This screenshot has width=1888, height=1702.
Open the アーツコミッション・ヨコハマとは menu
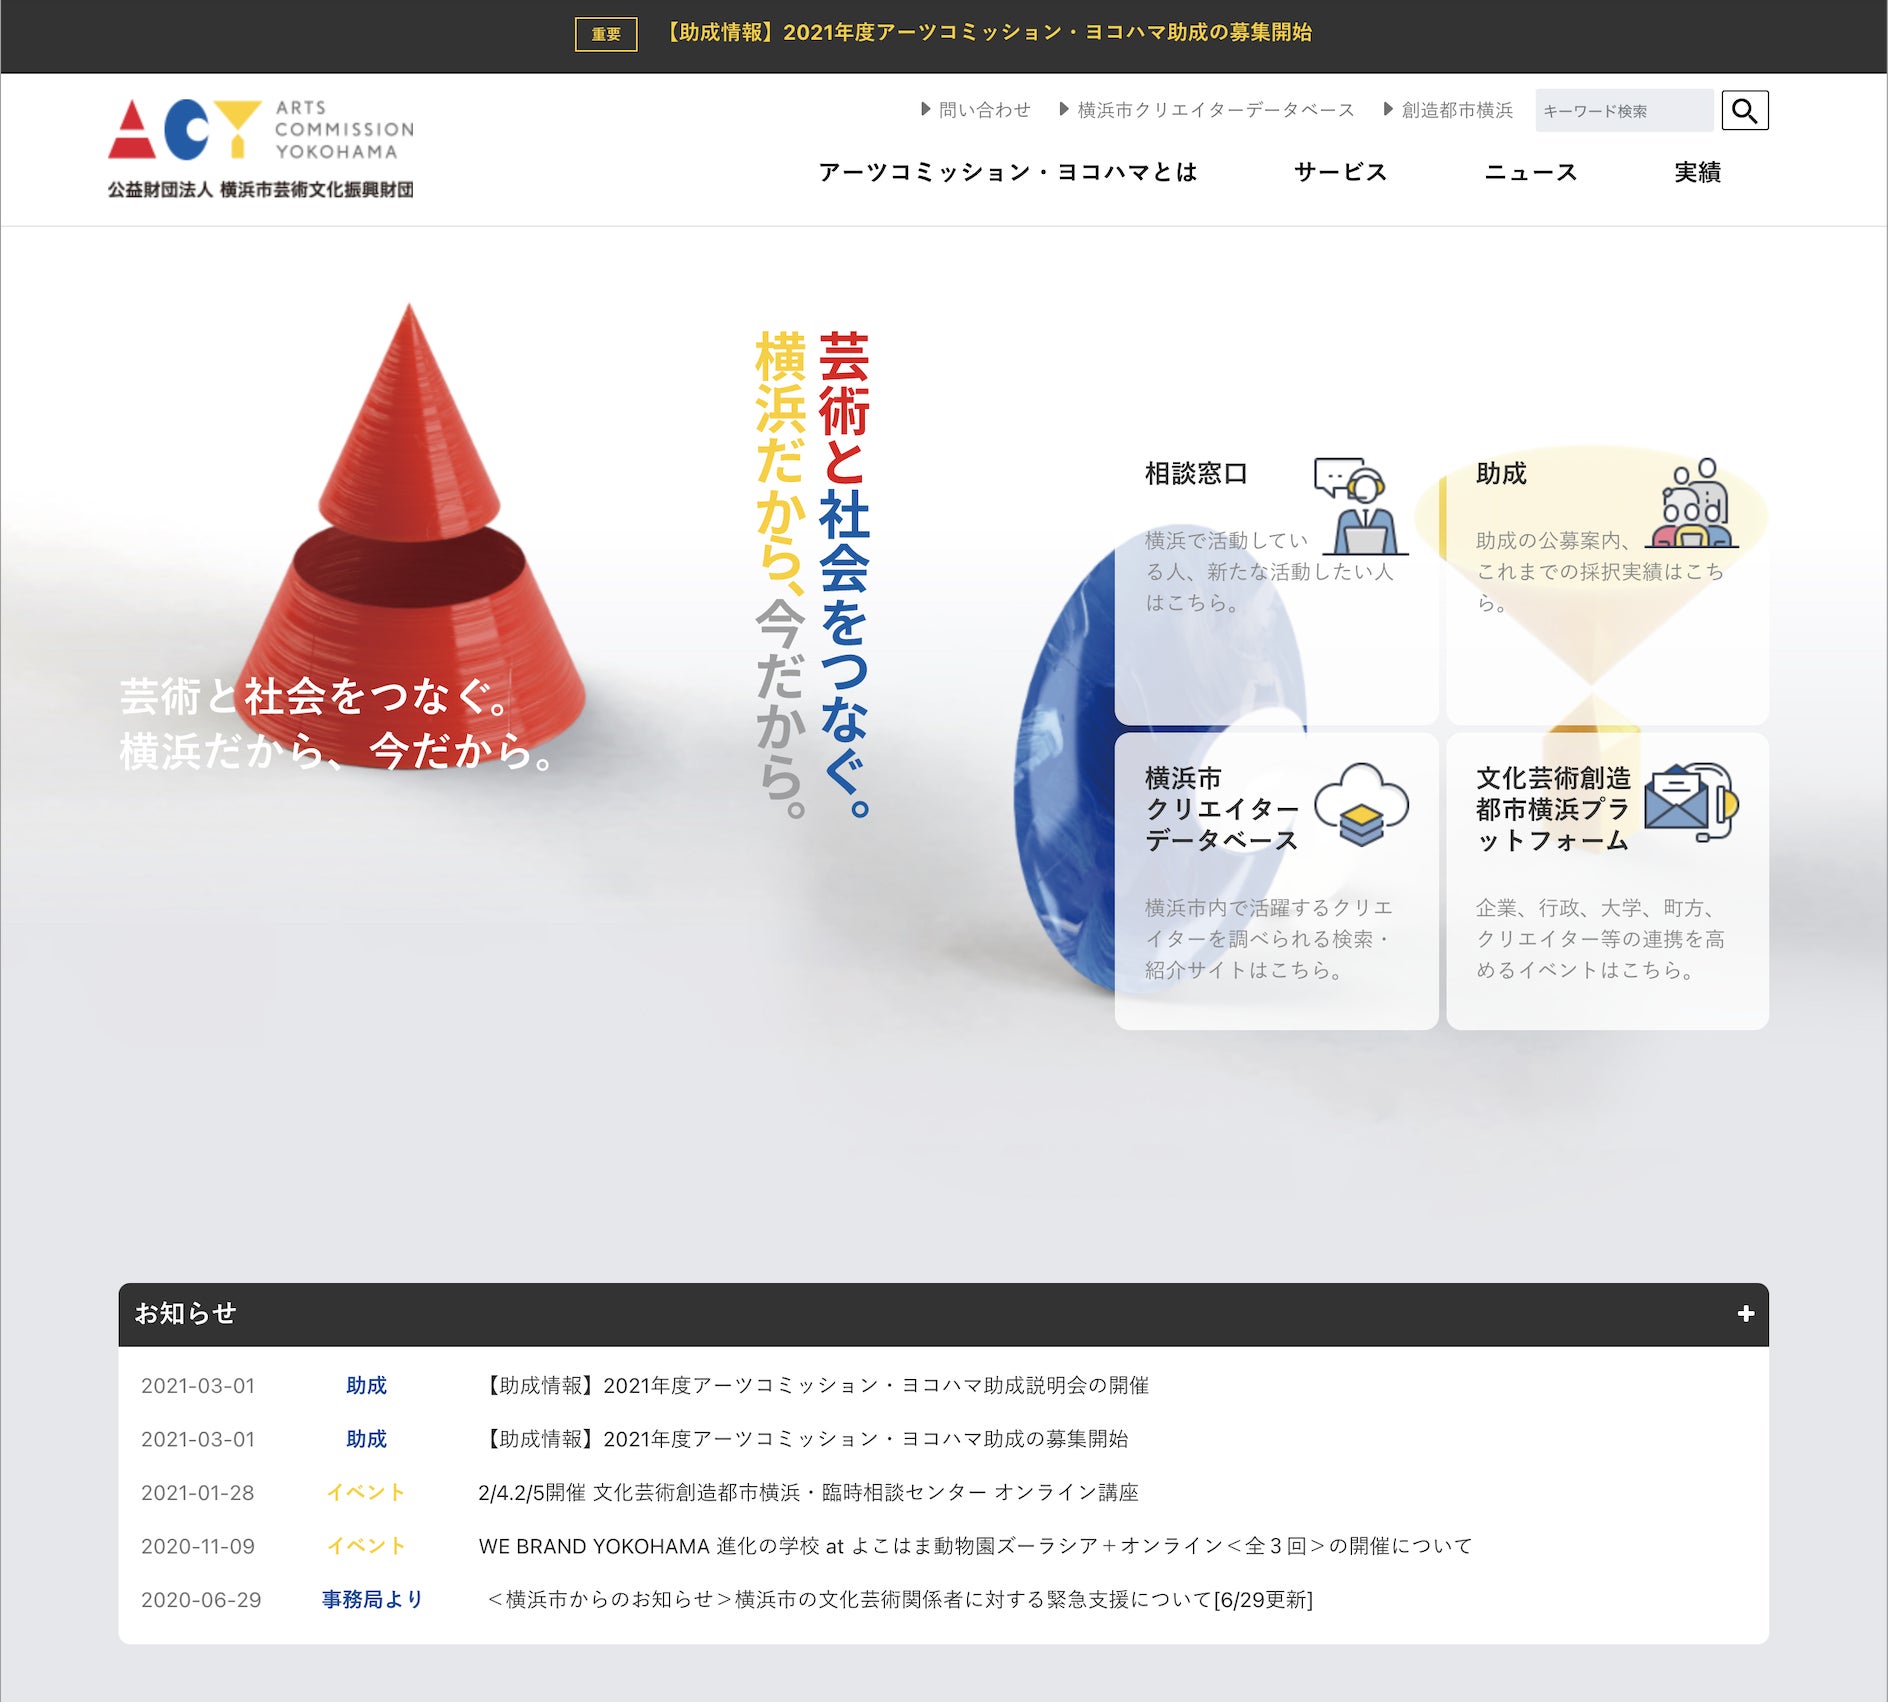[x=1007, y=172]
